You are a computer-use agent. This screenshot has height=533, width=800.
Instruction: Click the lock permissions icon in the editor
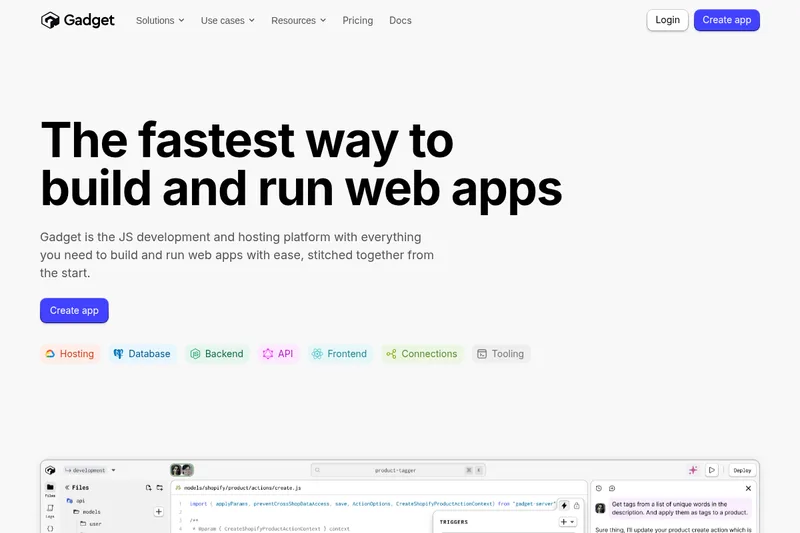(577, 505)
